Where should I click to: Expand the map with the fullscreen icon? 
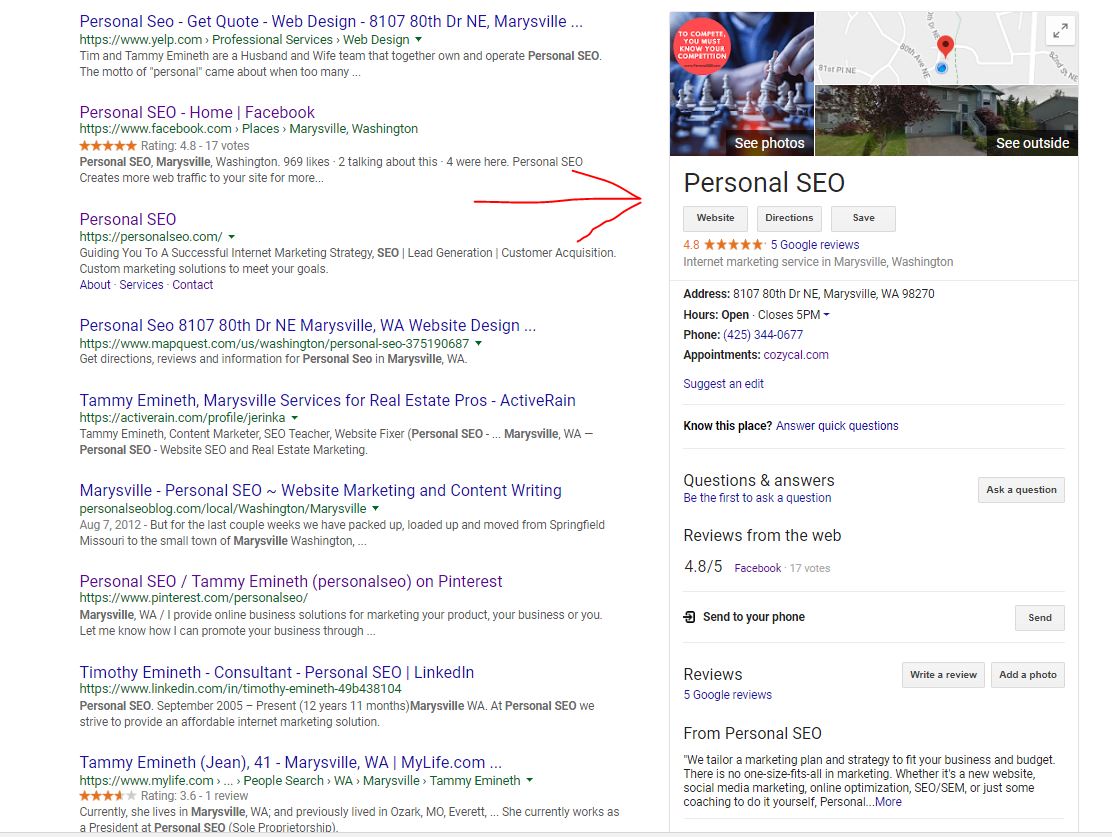coord(1060,31)
